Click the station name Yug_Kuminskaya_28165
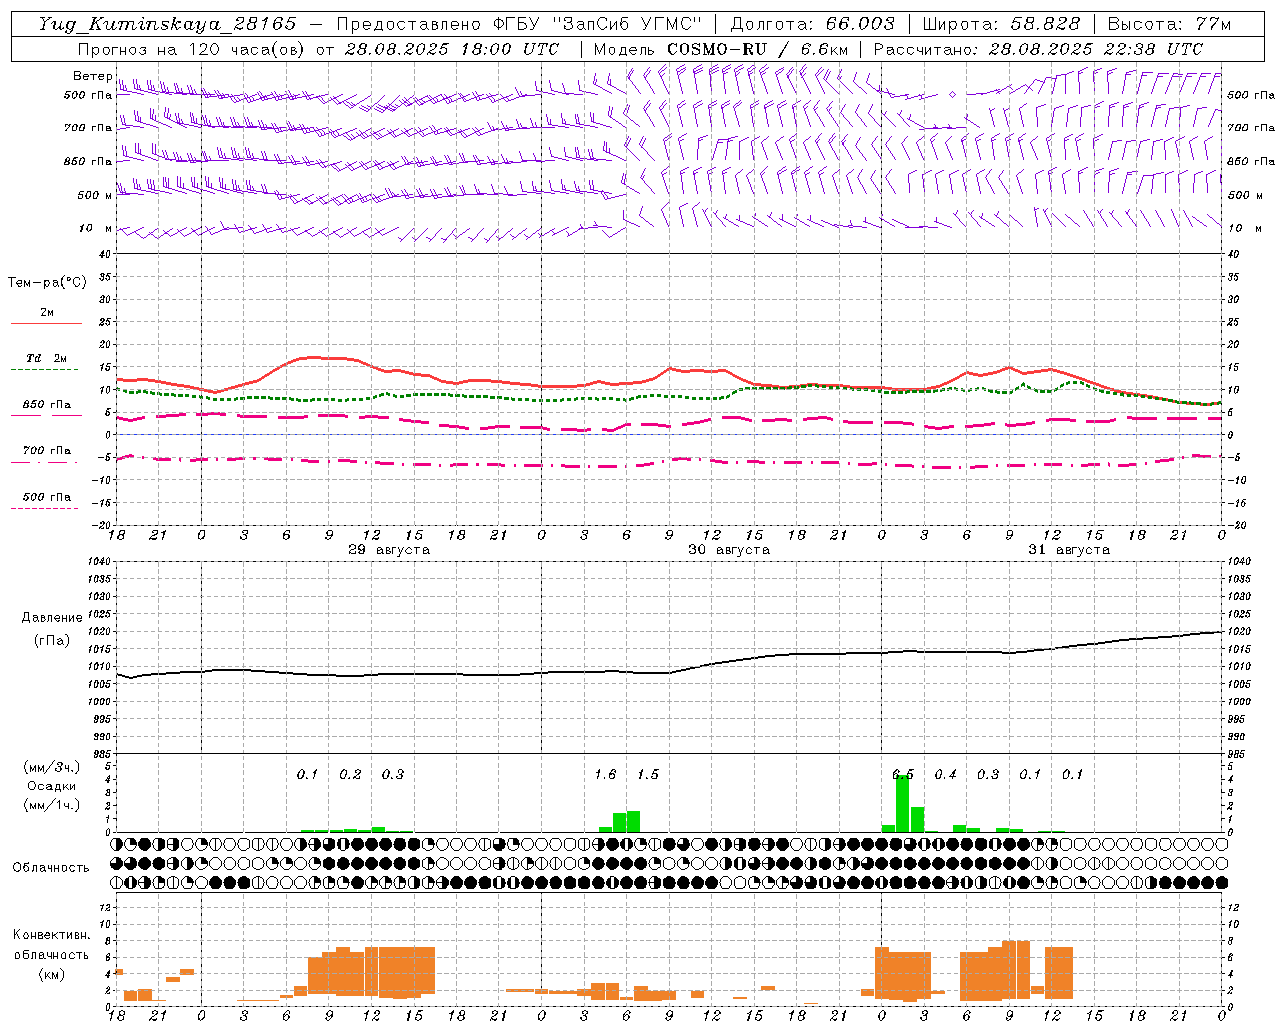Image resolution: width=1280 pixels, height=1024 pixels. click(x=167, y=24)
